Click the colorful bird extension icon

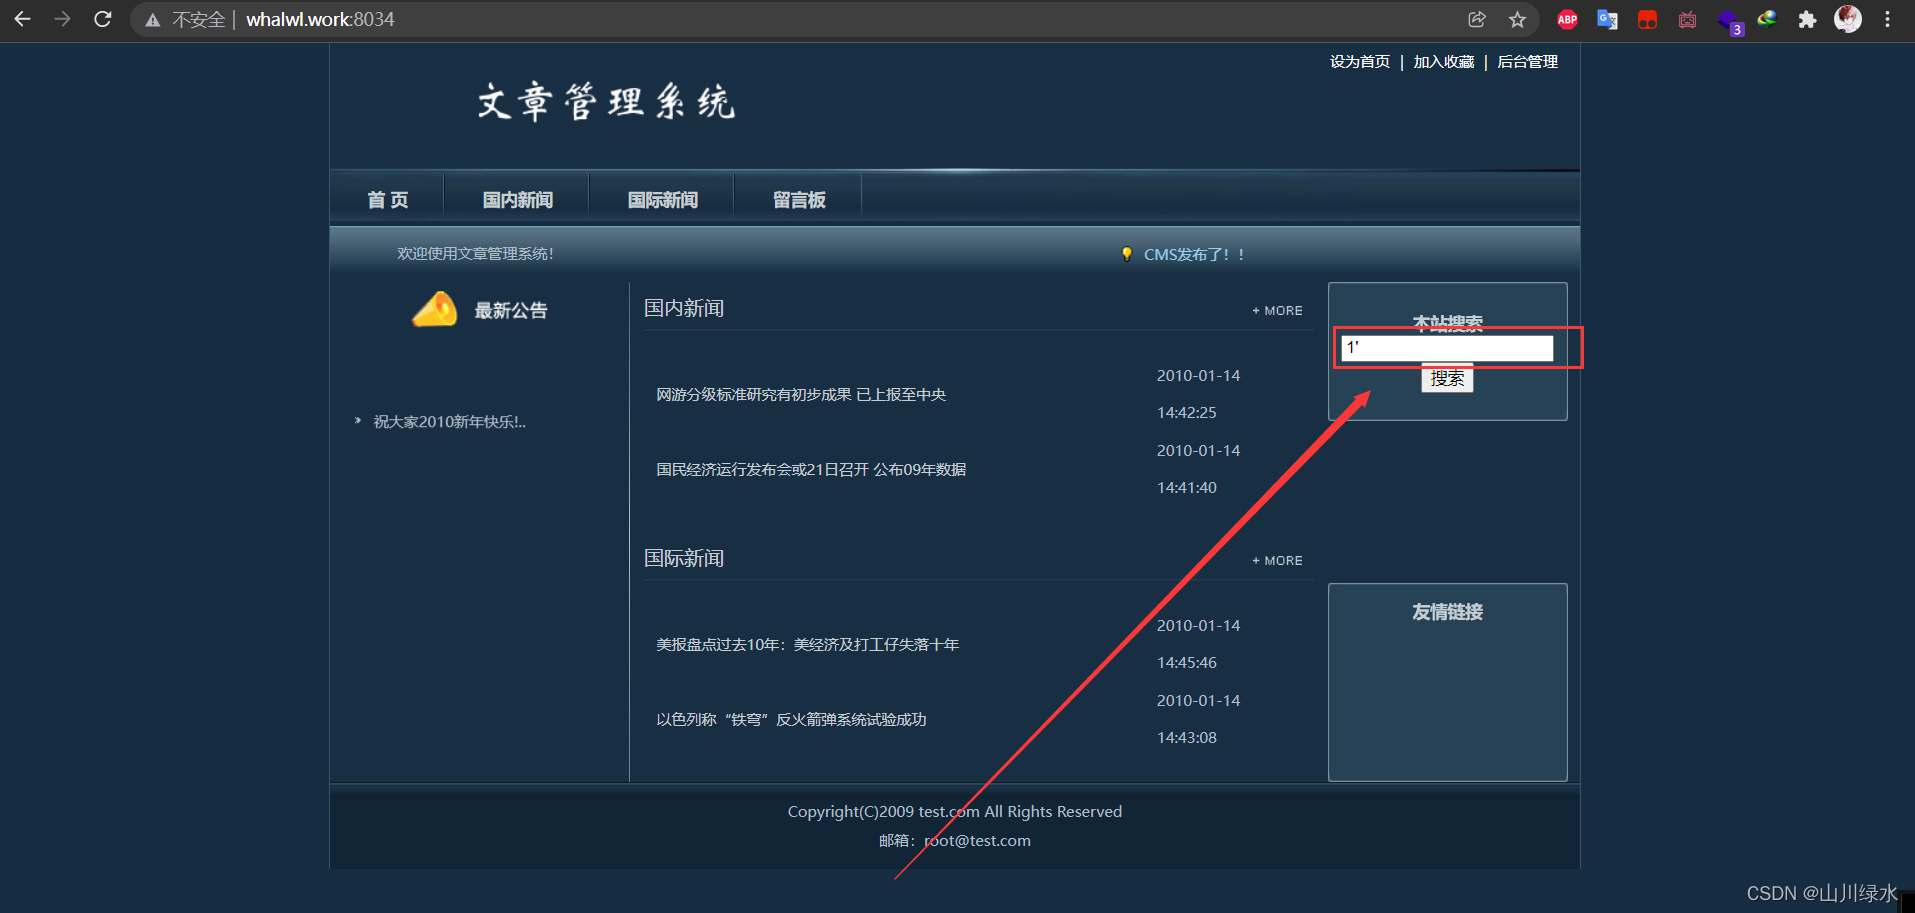pyautogui.click(x=1767, y=18)
